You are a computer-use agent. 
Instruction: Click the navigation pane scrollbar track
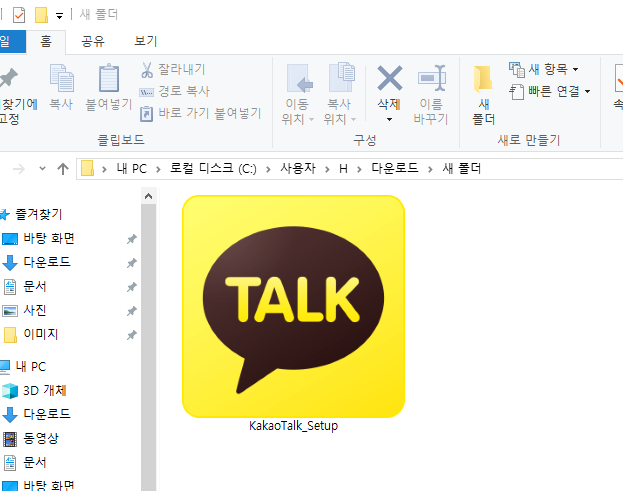149,348
